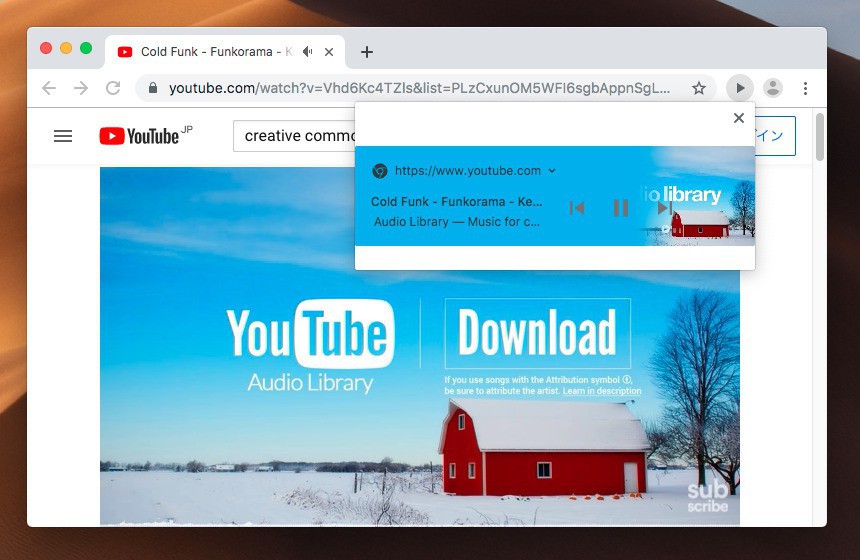Open the Chrome profile avatar menu
Image resolution: width=860 pixels, height=560 pixels.
[773, 88]
